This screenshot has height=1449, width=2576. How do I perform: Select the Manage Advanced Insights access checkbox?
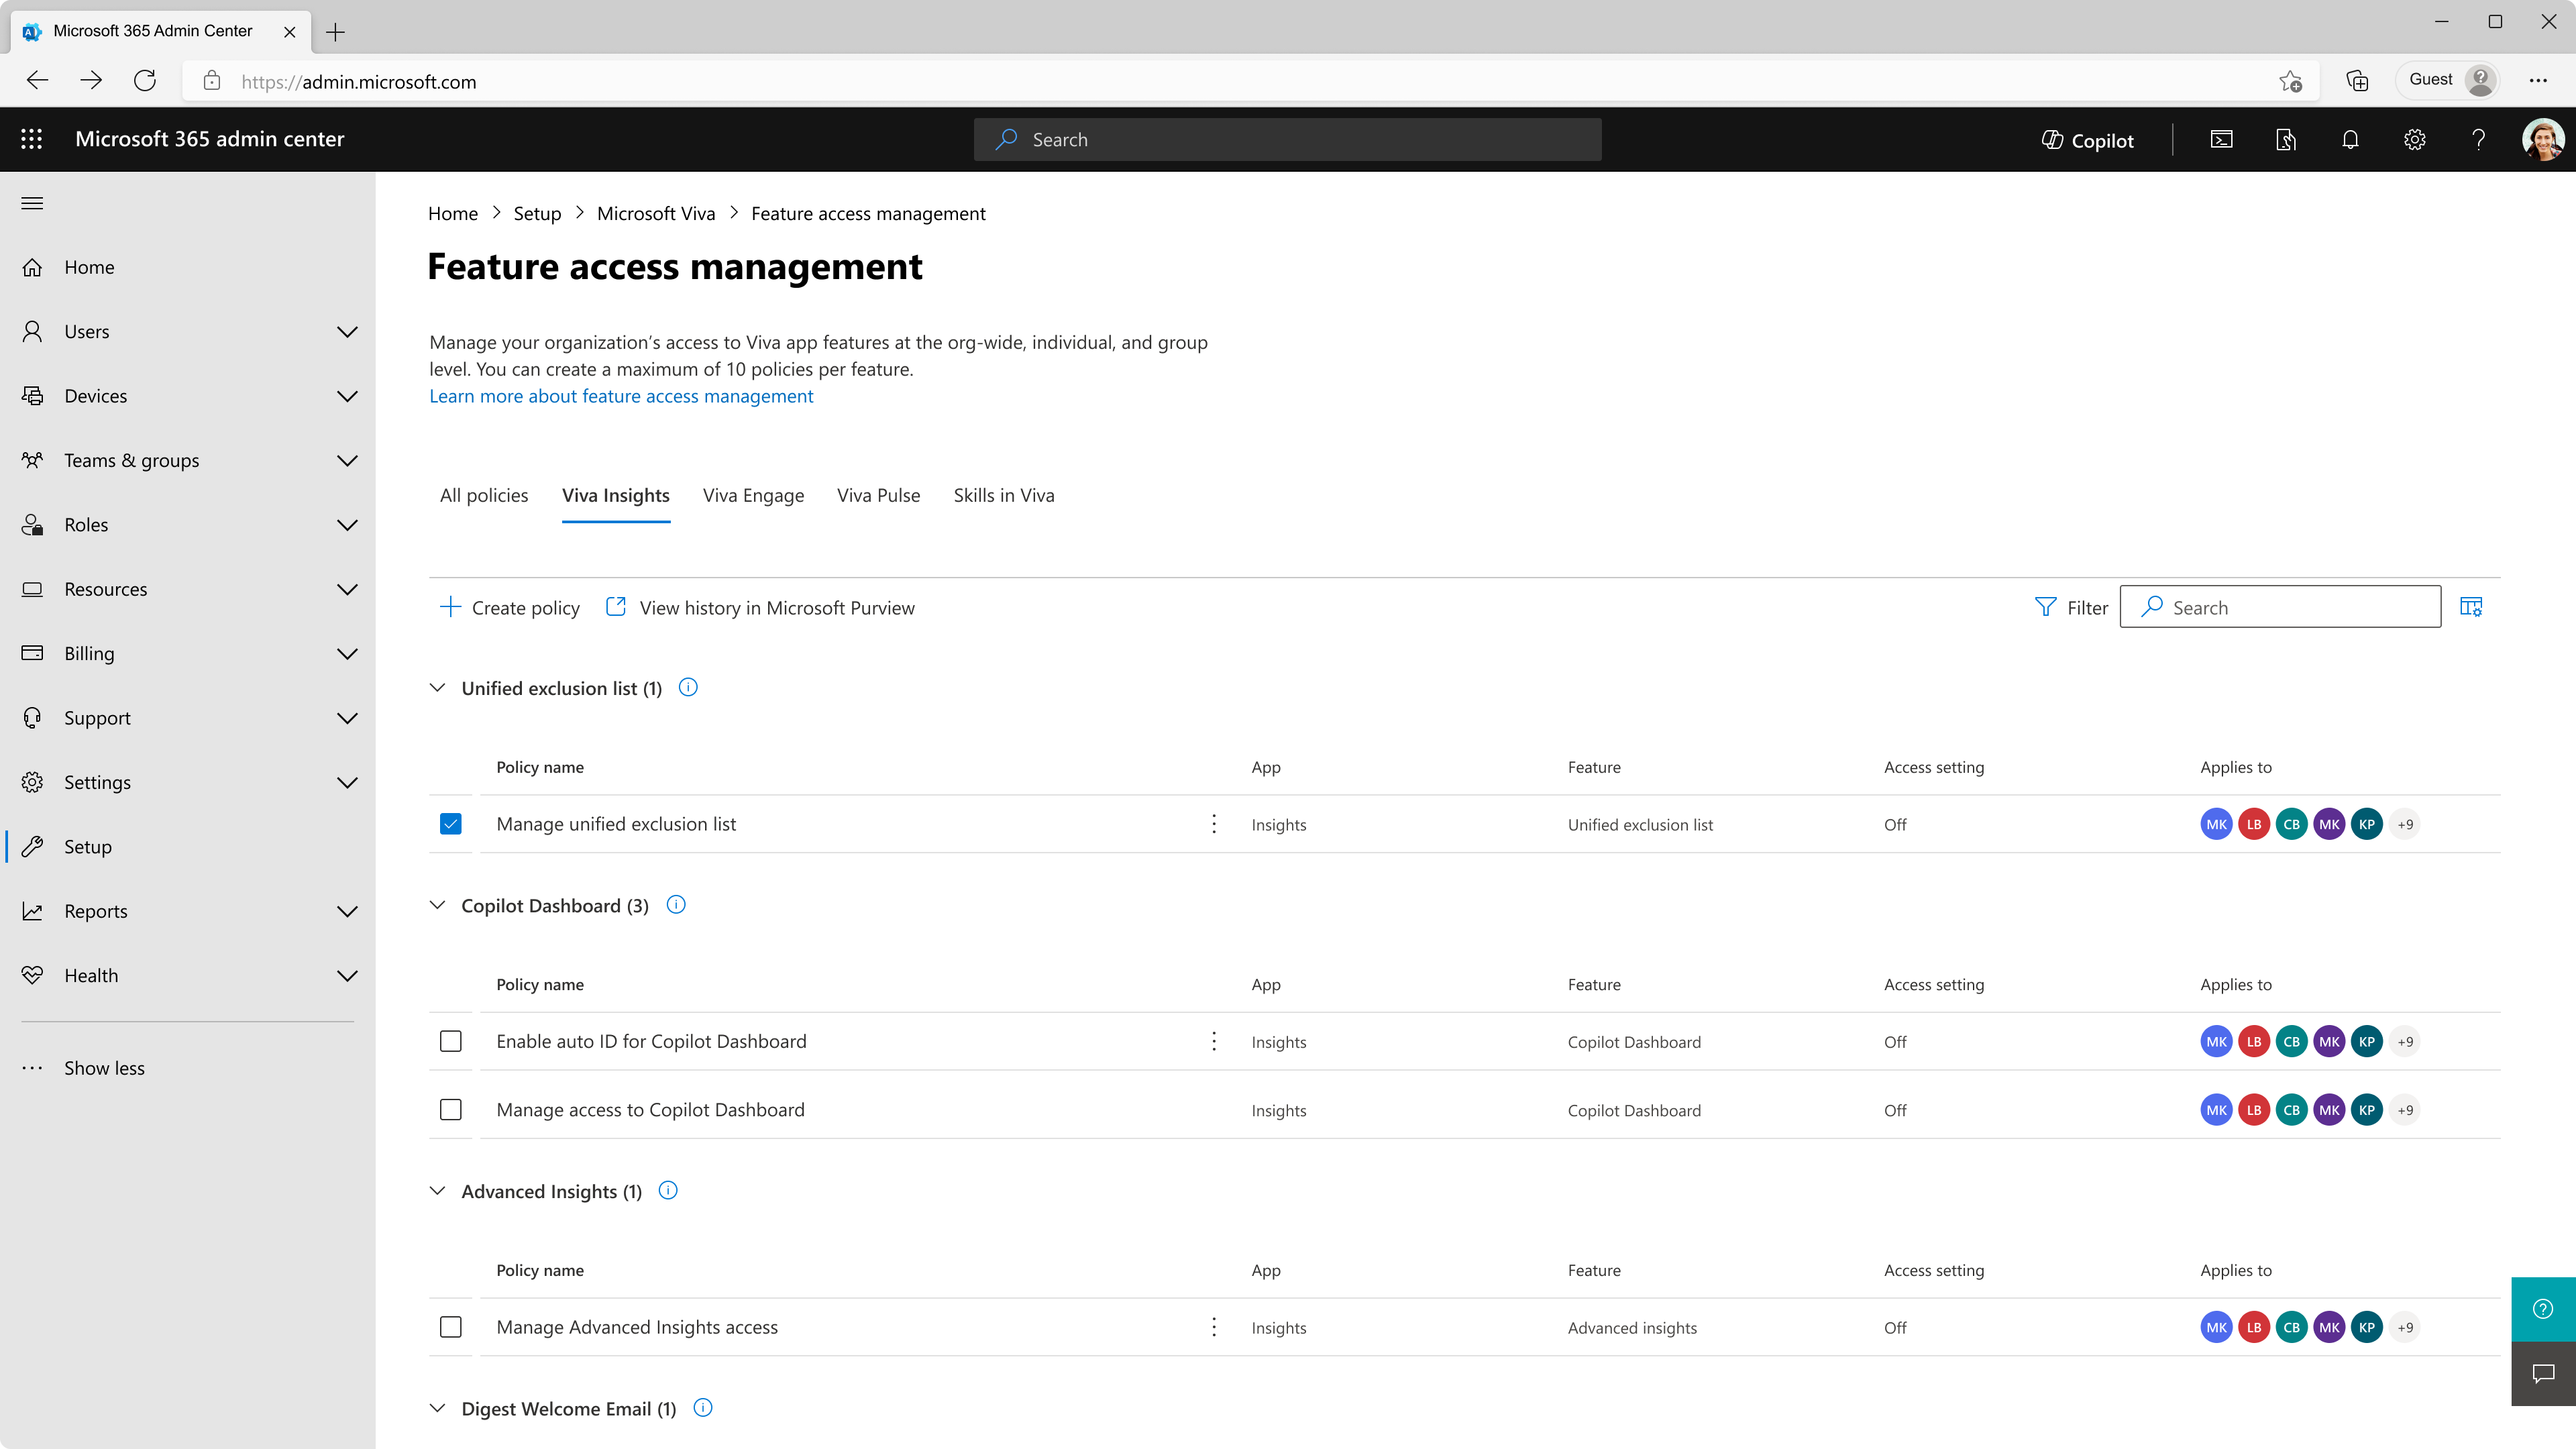click(x=451, y=1327)
